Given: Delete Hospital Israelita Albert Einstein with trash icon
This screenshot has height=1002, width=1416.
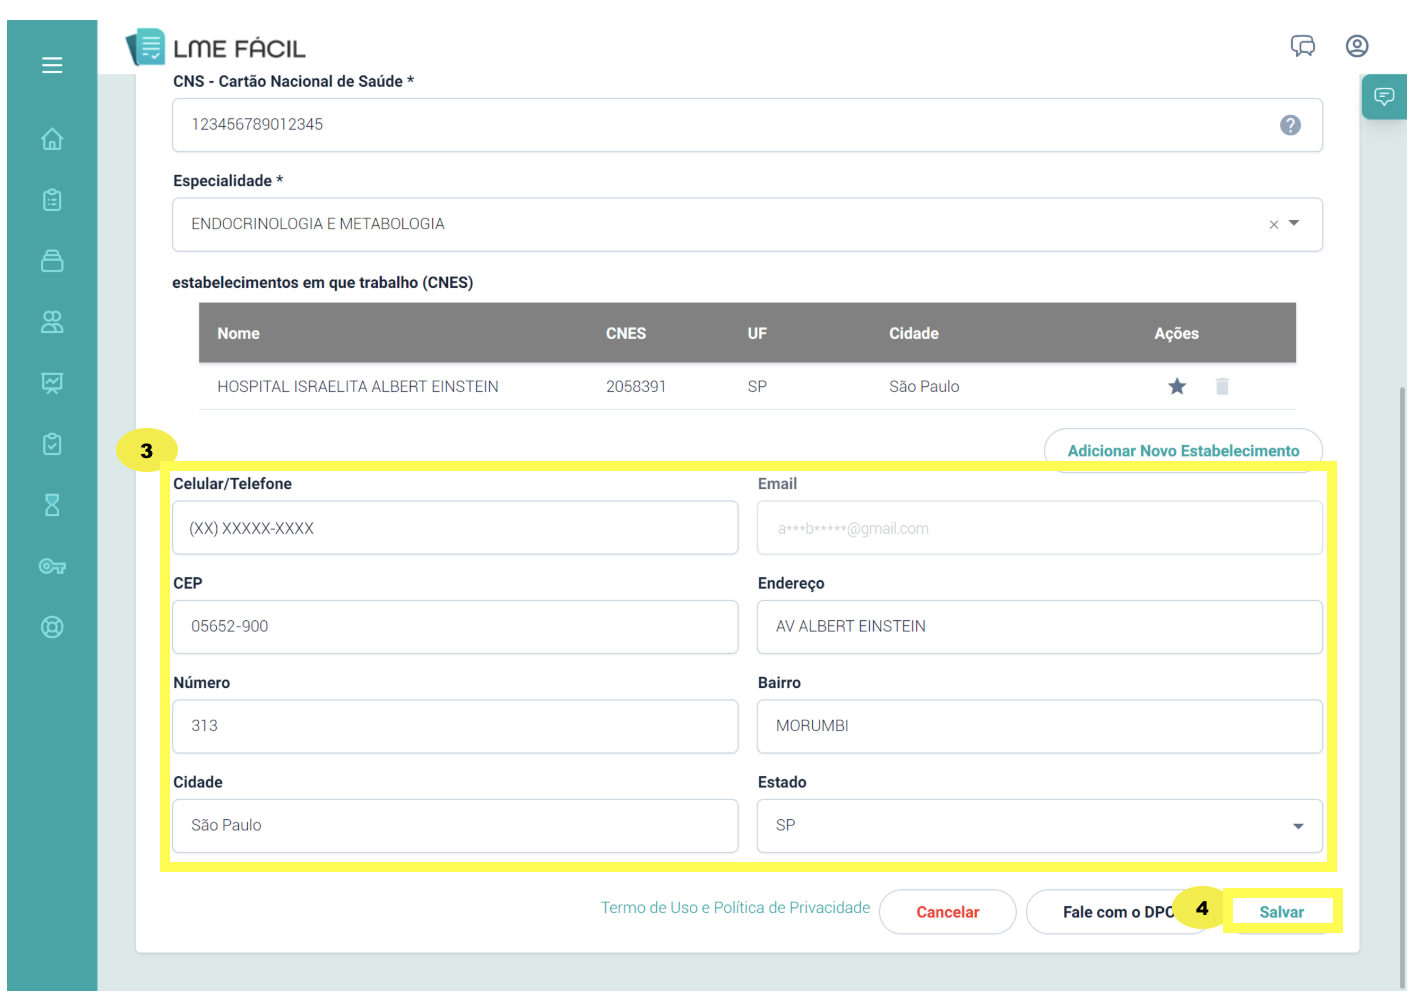Looking at the screenshot, I should pyautogui.click(x=1221, y=386).
